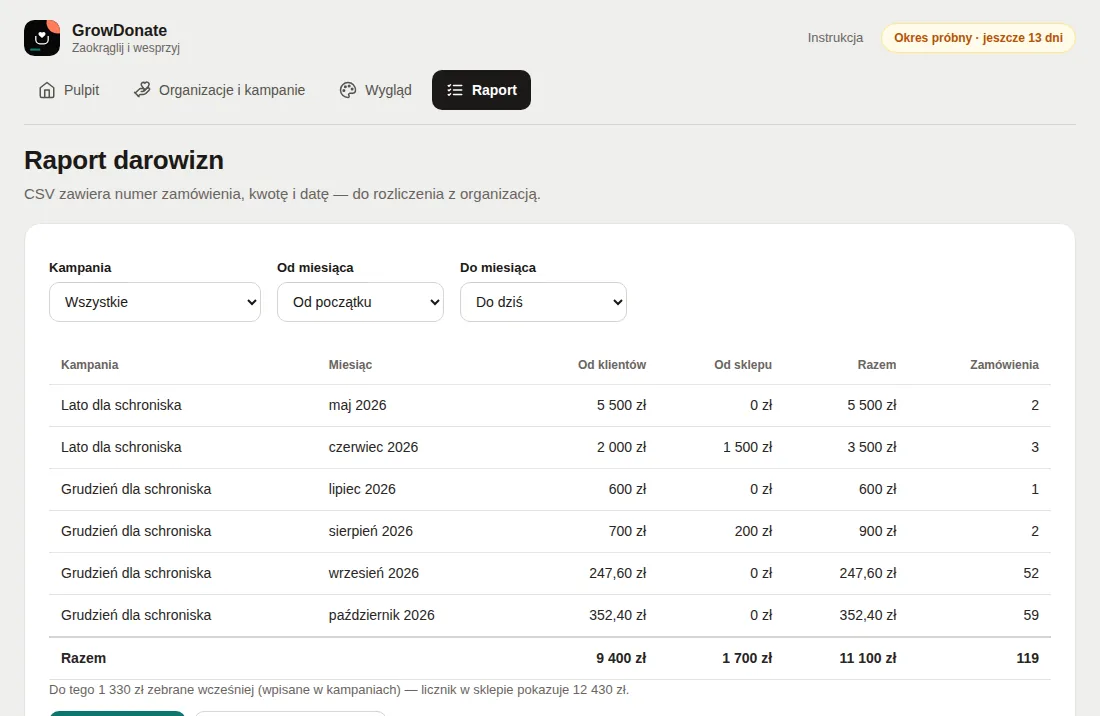Click the '9 400 zł' customers total
Image resolution: width=1100 pixels, height=716 pixels.
click(621, 658)
